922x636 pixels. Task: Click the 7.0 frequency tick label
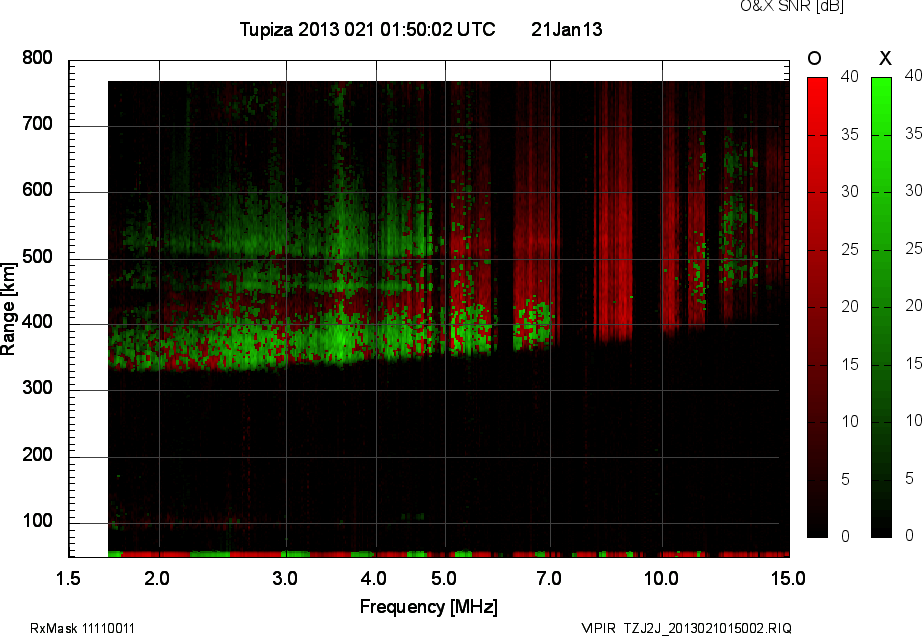click(x=549, y=578)
